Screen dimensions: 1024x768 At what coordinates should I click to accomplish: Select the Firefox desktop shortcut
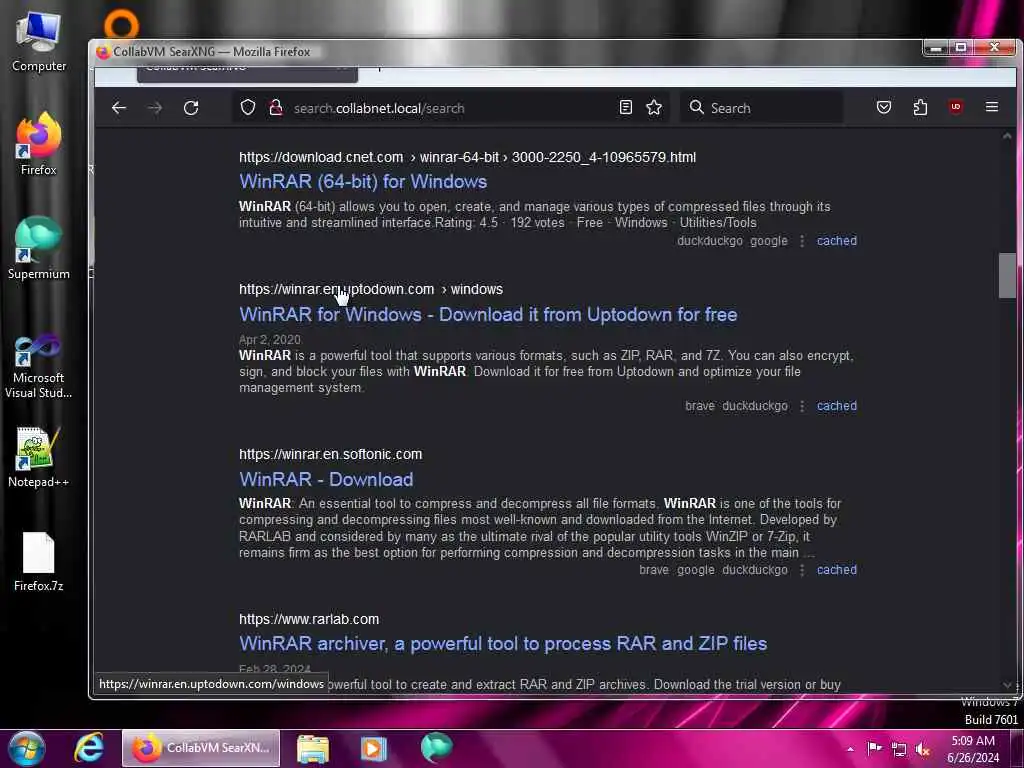coord(39,144)
